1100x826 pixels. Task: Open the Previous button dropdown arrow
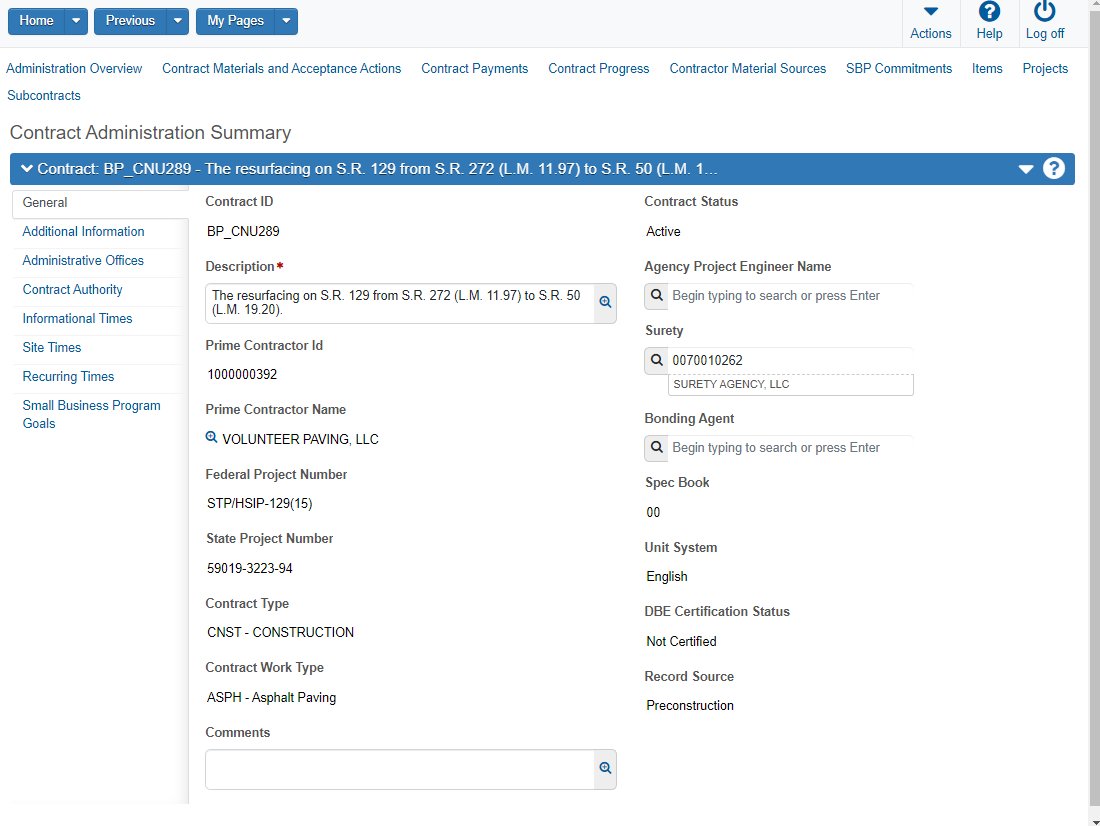click(x=176, y=21)
